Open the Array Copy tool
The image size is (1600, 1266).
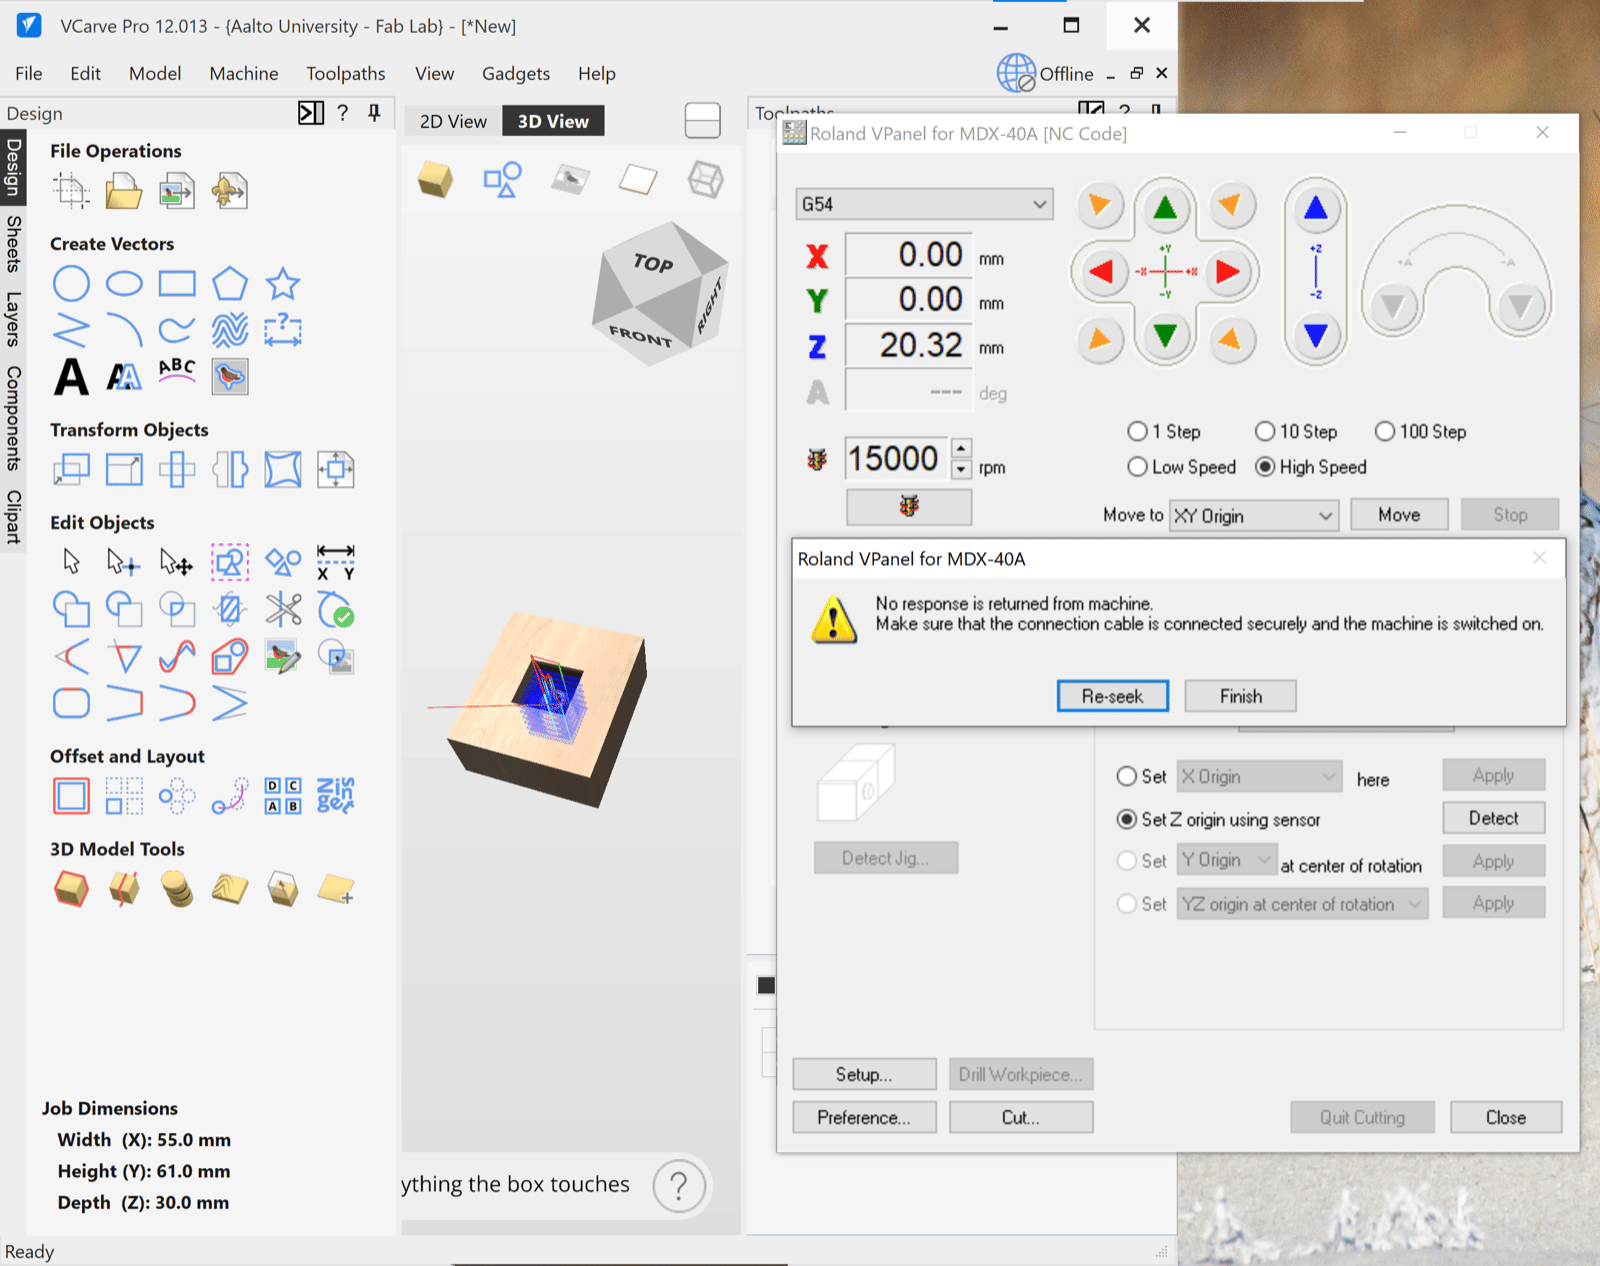point(124,796)
